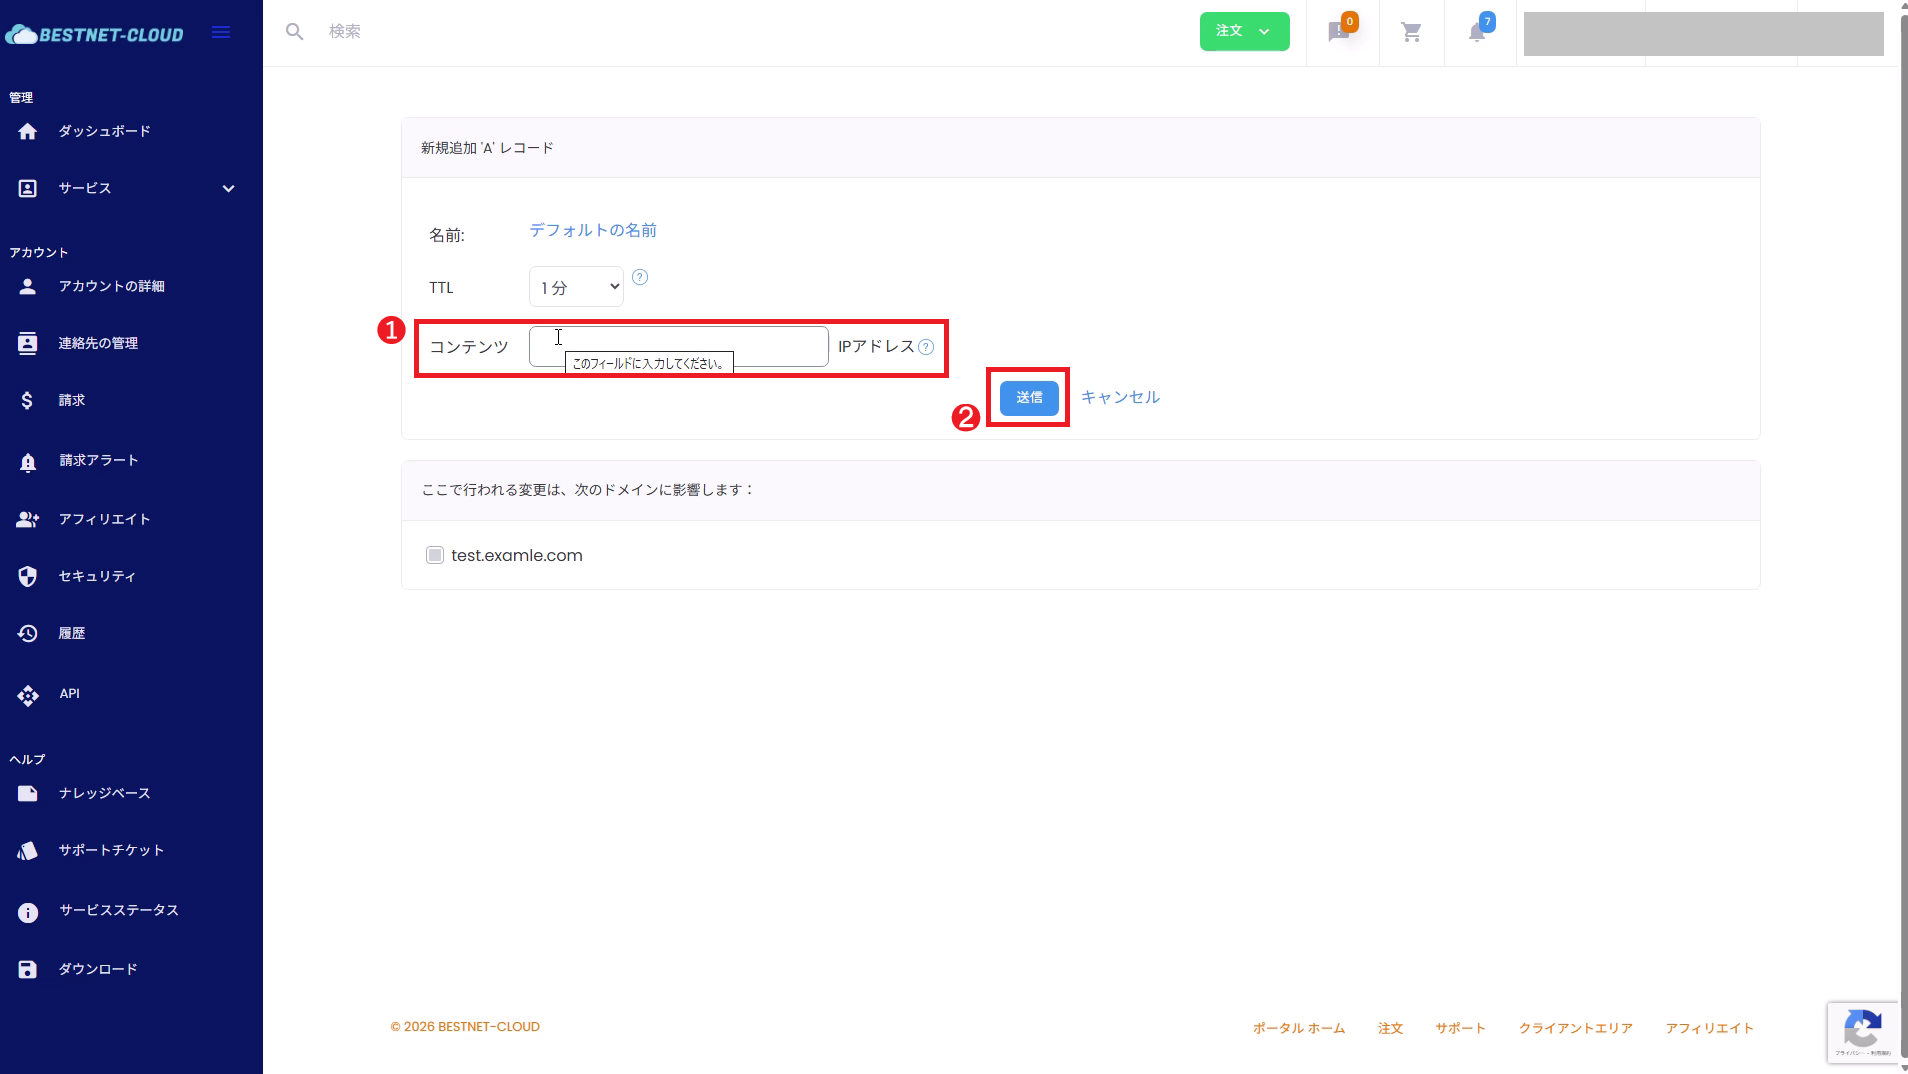1908x1074 pixels.
Task: Click the キャンセル link
Action: pyautogui.click(x=1121, y=396)
